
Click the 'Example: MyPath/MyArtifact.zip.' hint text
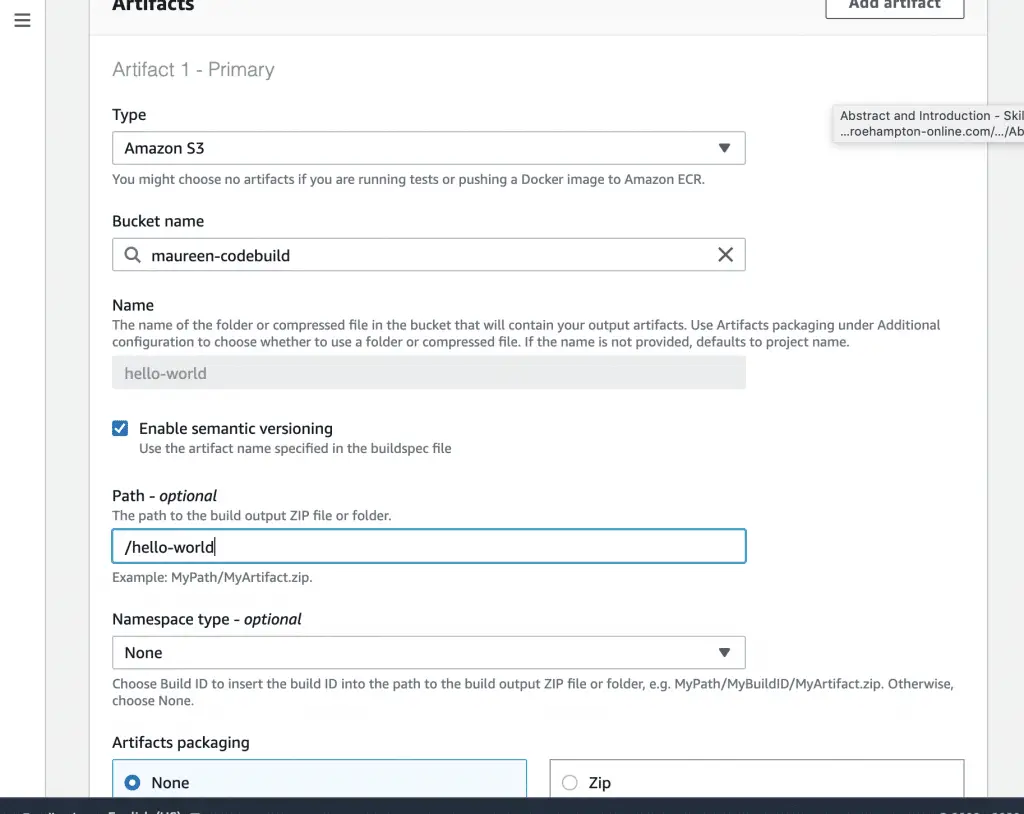pos(212,578)
